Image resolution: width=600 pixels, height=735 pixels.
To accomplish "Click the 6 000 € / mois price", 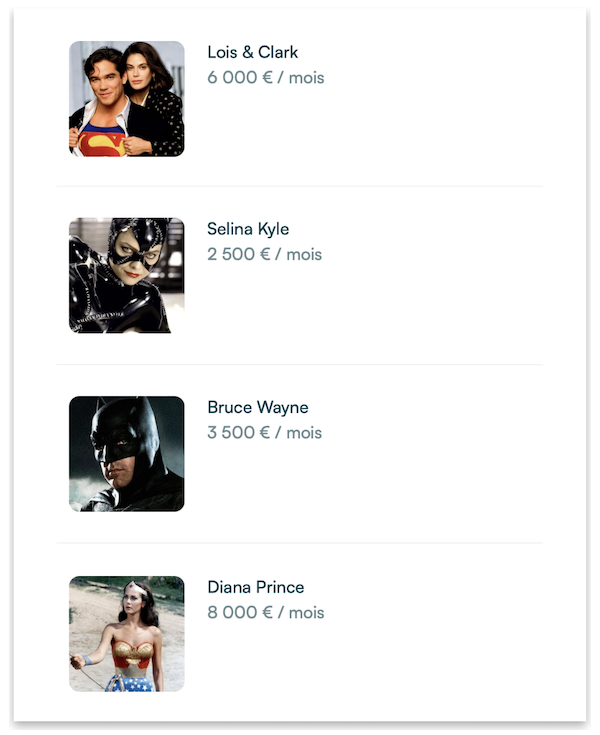I will (x=265, y=77).
